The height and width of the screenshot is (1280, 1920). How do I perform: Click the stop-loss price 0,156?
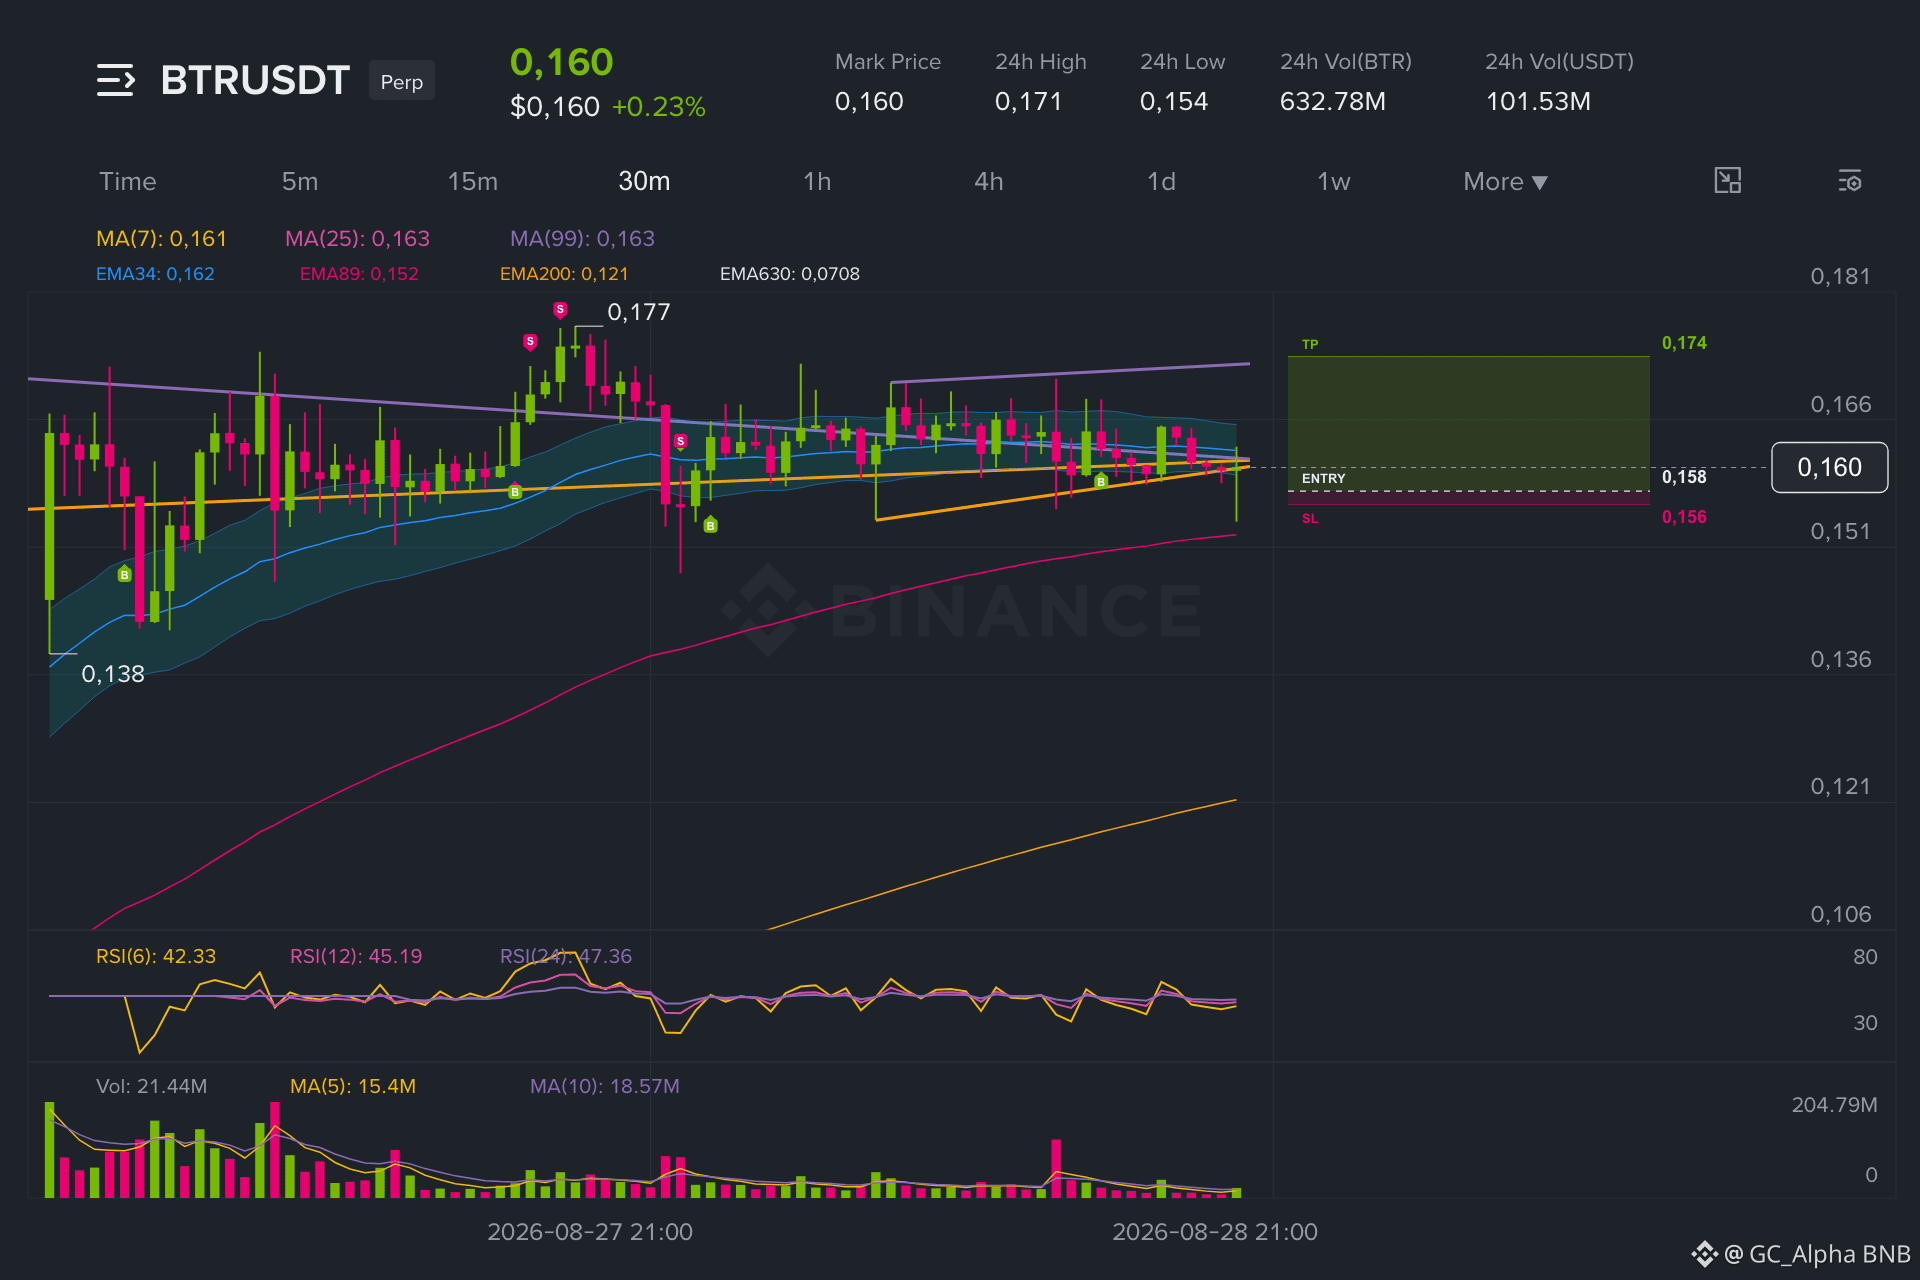pyautogui.click(x=1684, y=517)
